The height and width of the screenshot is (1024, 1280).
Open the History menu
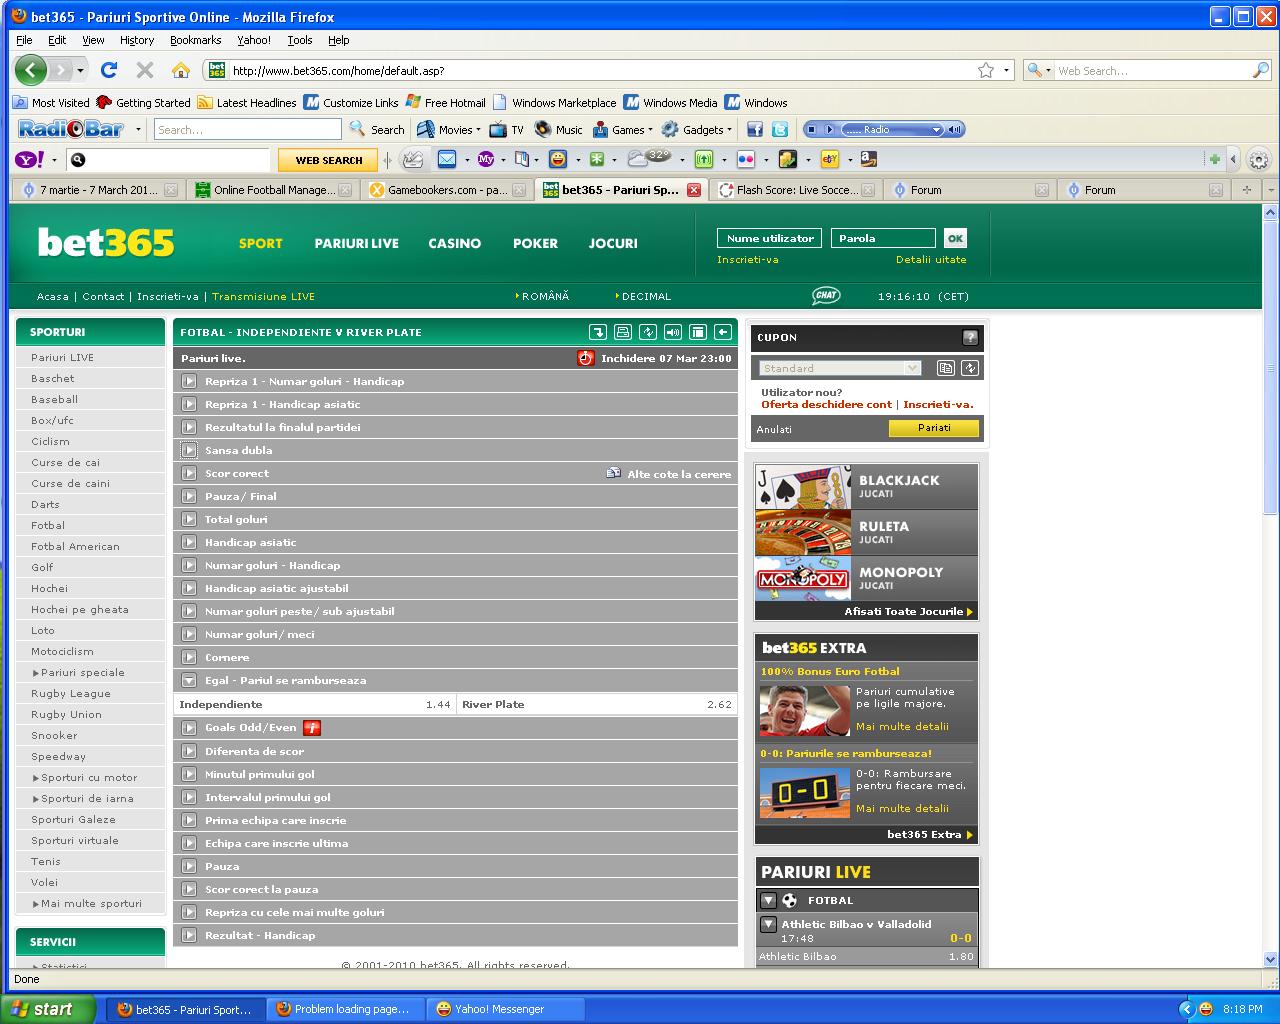[137, 40]
